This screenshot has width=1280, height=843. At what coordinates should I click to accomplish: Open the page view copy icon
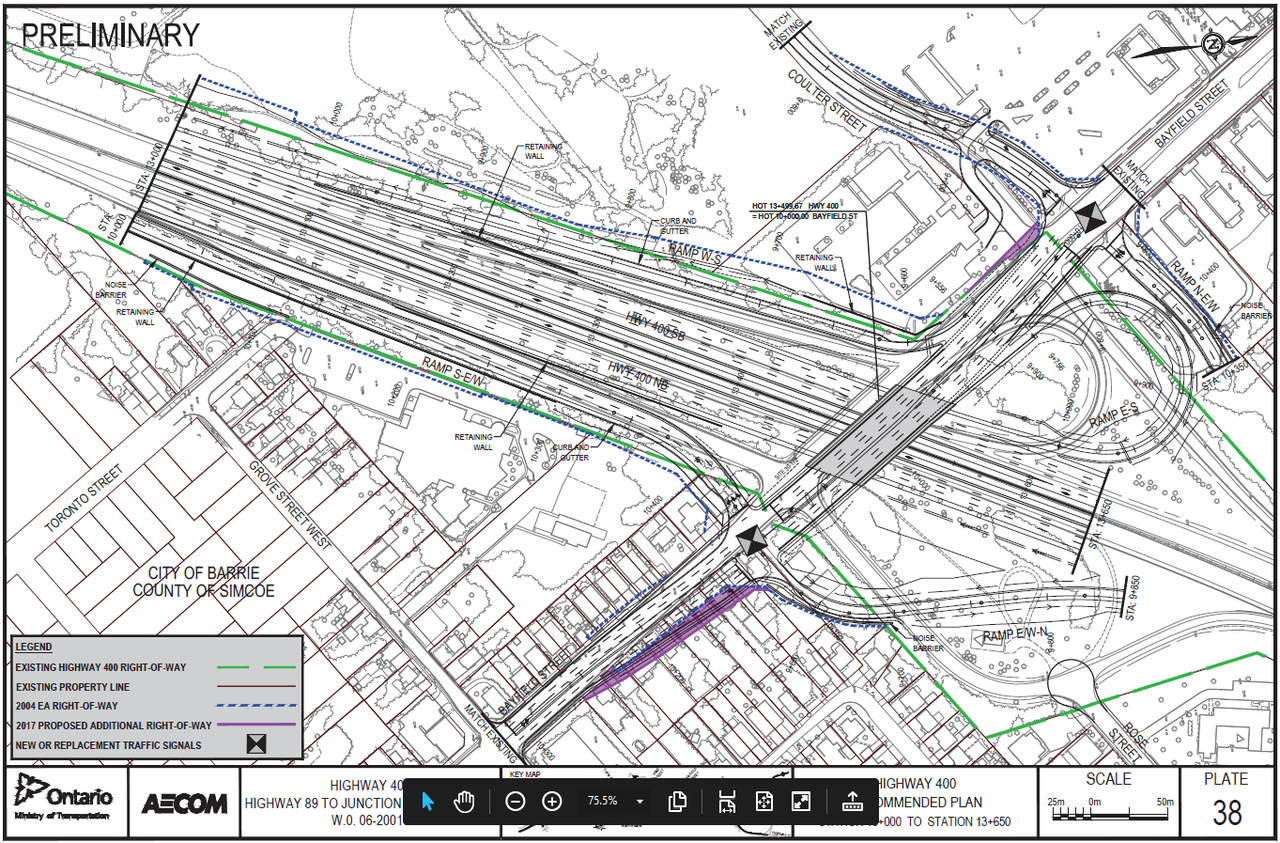coord(677,801)
